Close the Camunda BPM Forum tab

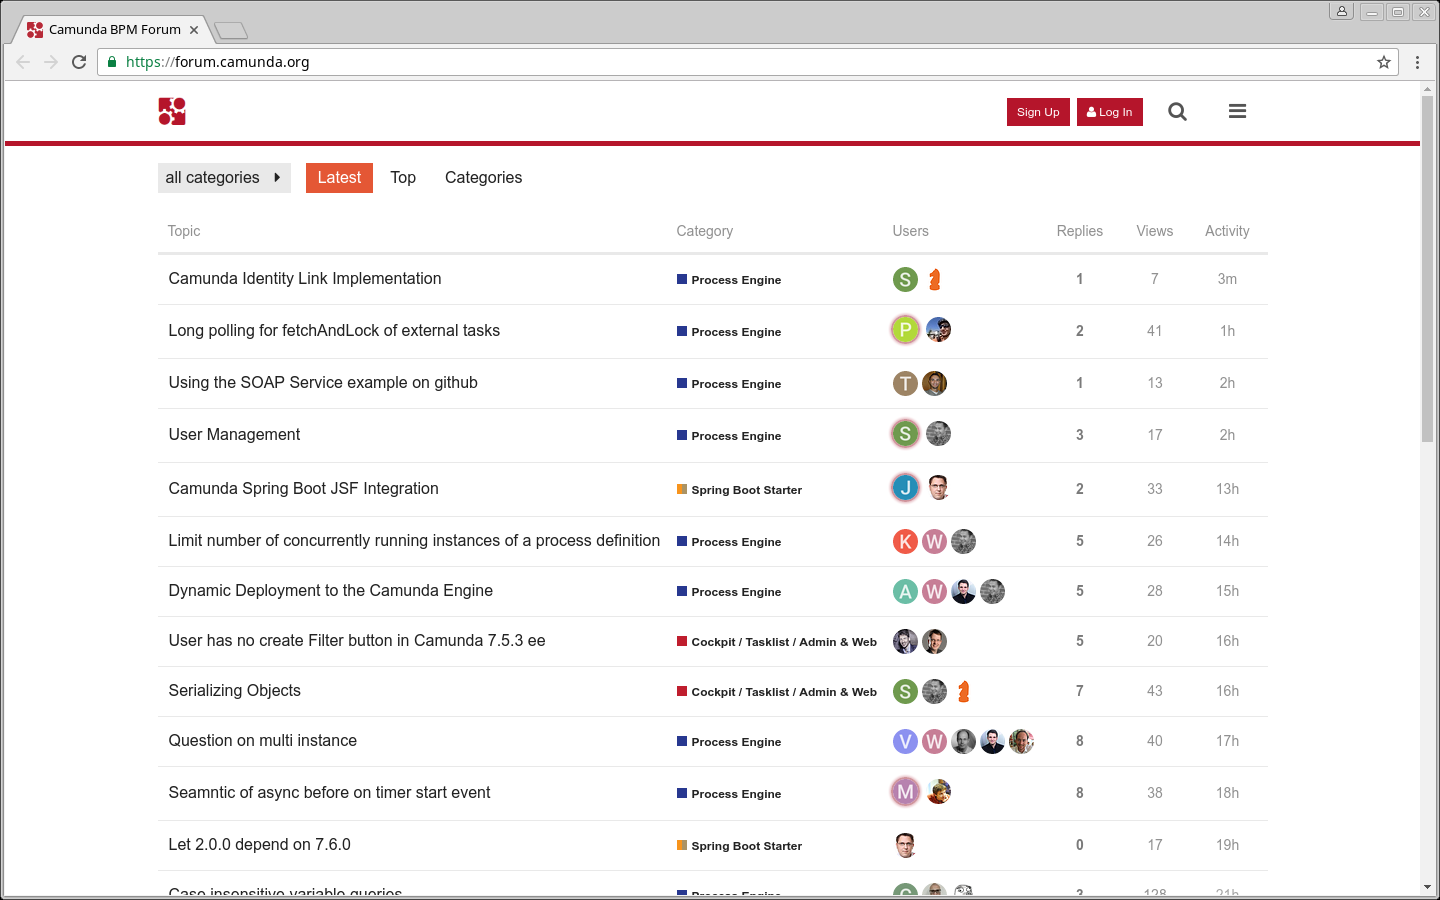[194, 30]
